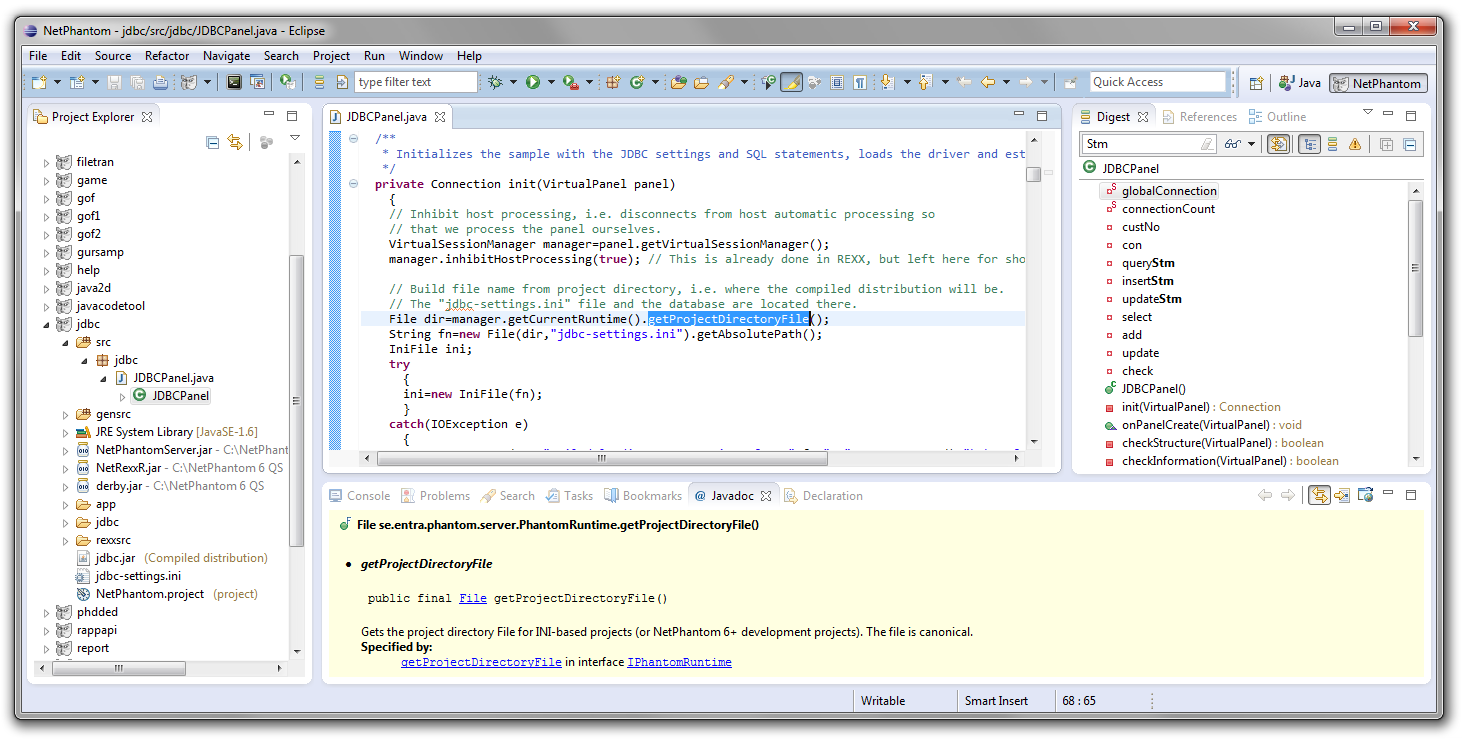Expand the filetran project
1465x740 pixels.
[46, 162]
